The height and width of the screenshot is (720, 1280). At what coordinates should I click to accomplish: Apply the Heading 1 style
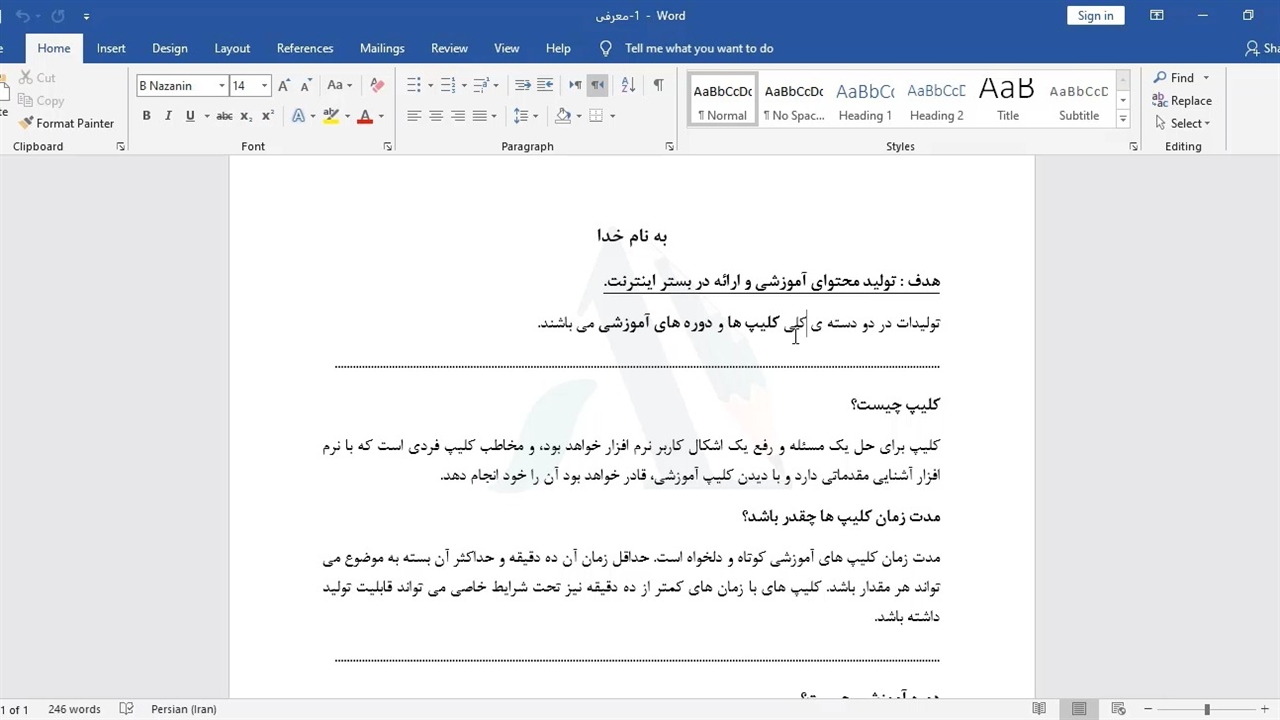tap(865, 99)
